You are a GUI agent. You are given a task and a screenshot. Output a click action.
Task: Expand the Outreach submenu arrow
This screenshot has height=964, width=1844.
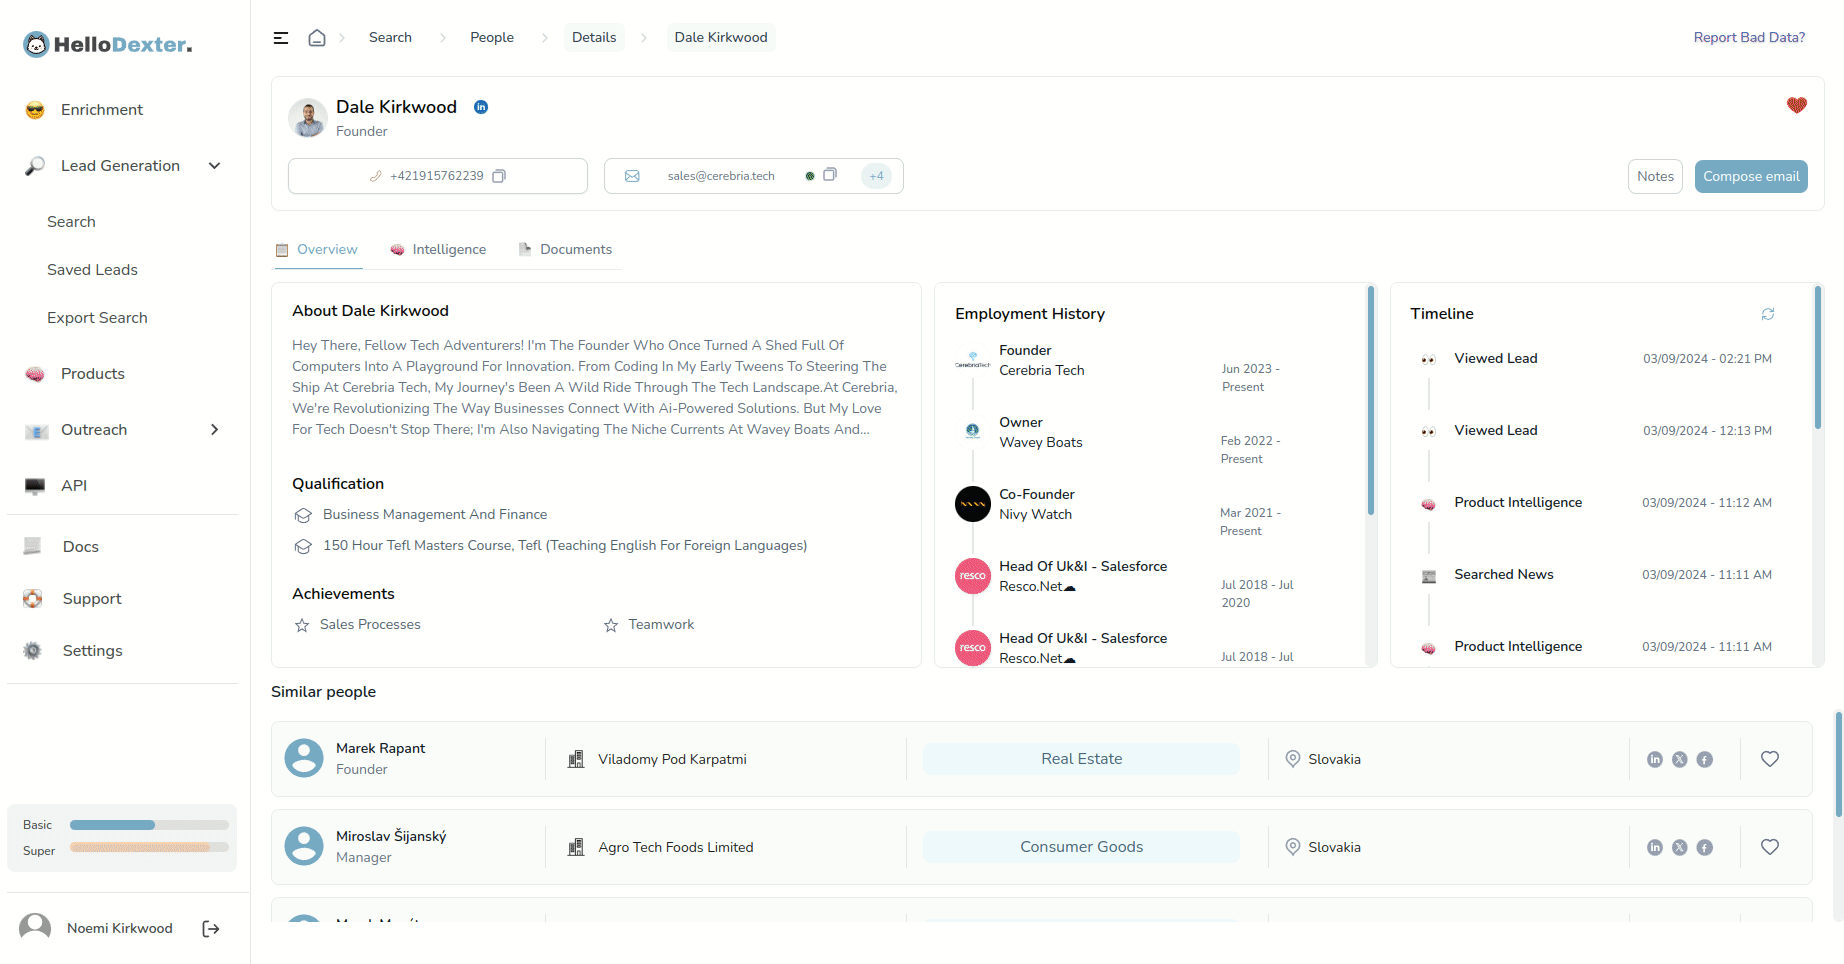pyautogui.click(x=215, y=430)
